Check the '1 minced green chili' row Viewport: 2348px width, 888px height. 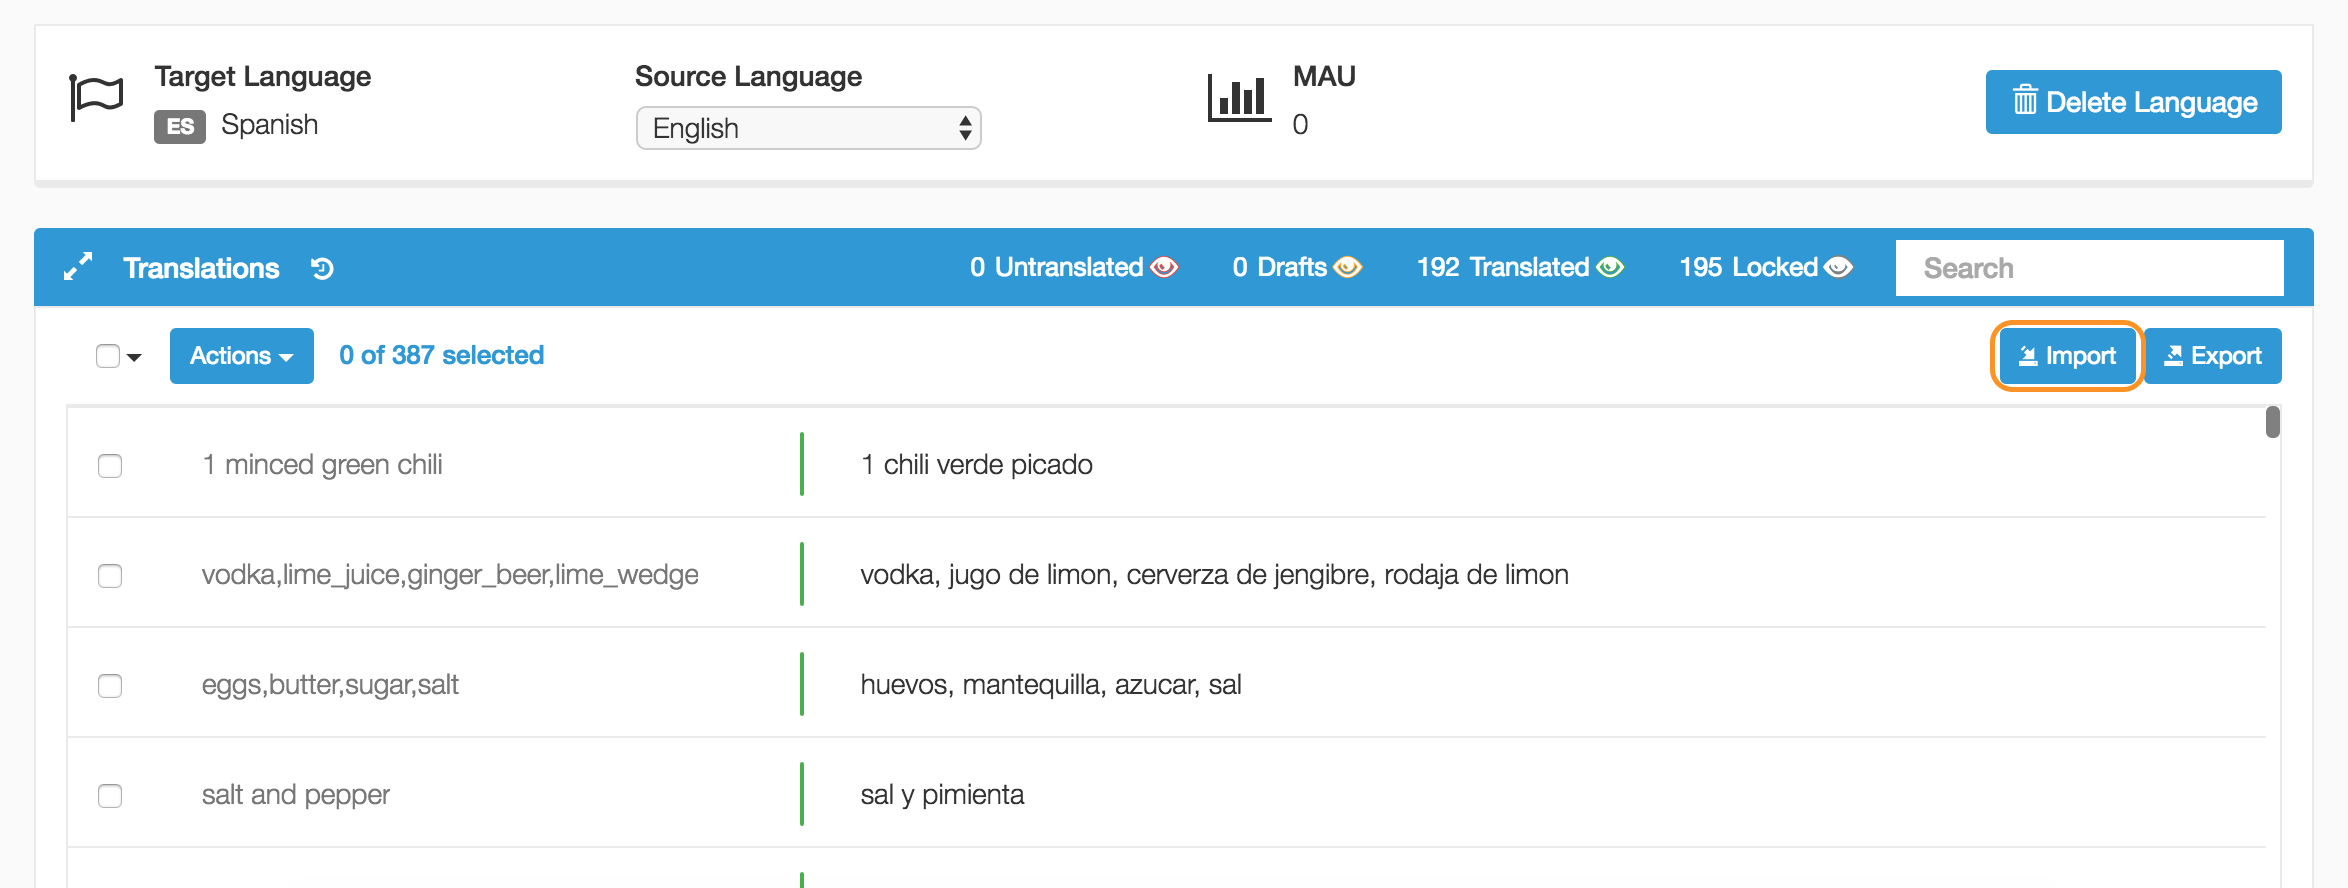(x=110, y=466)
